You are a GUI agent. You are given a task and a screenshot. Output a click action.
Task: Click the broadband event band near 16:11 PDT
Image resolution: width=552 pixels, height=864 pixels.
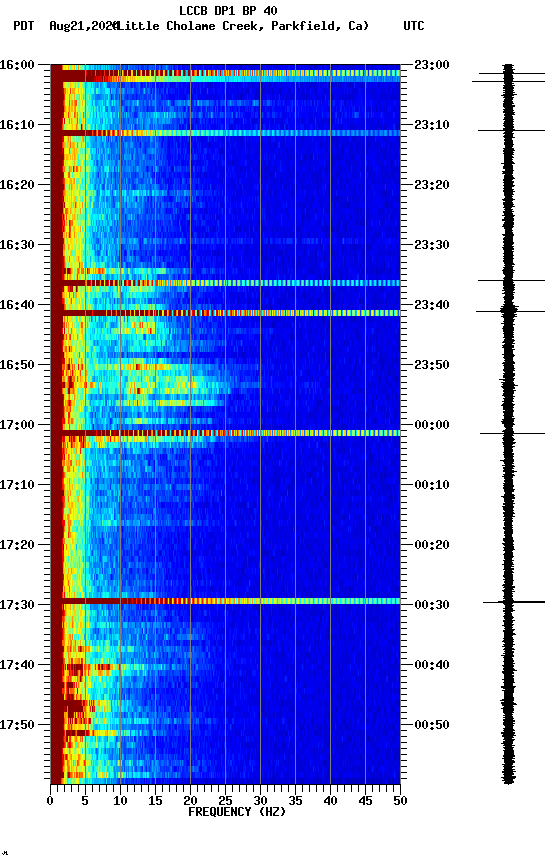point(225,133)
